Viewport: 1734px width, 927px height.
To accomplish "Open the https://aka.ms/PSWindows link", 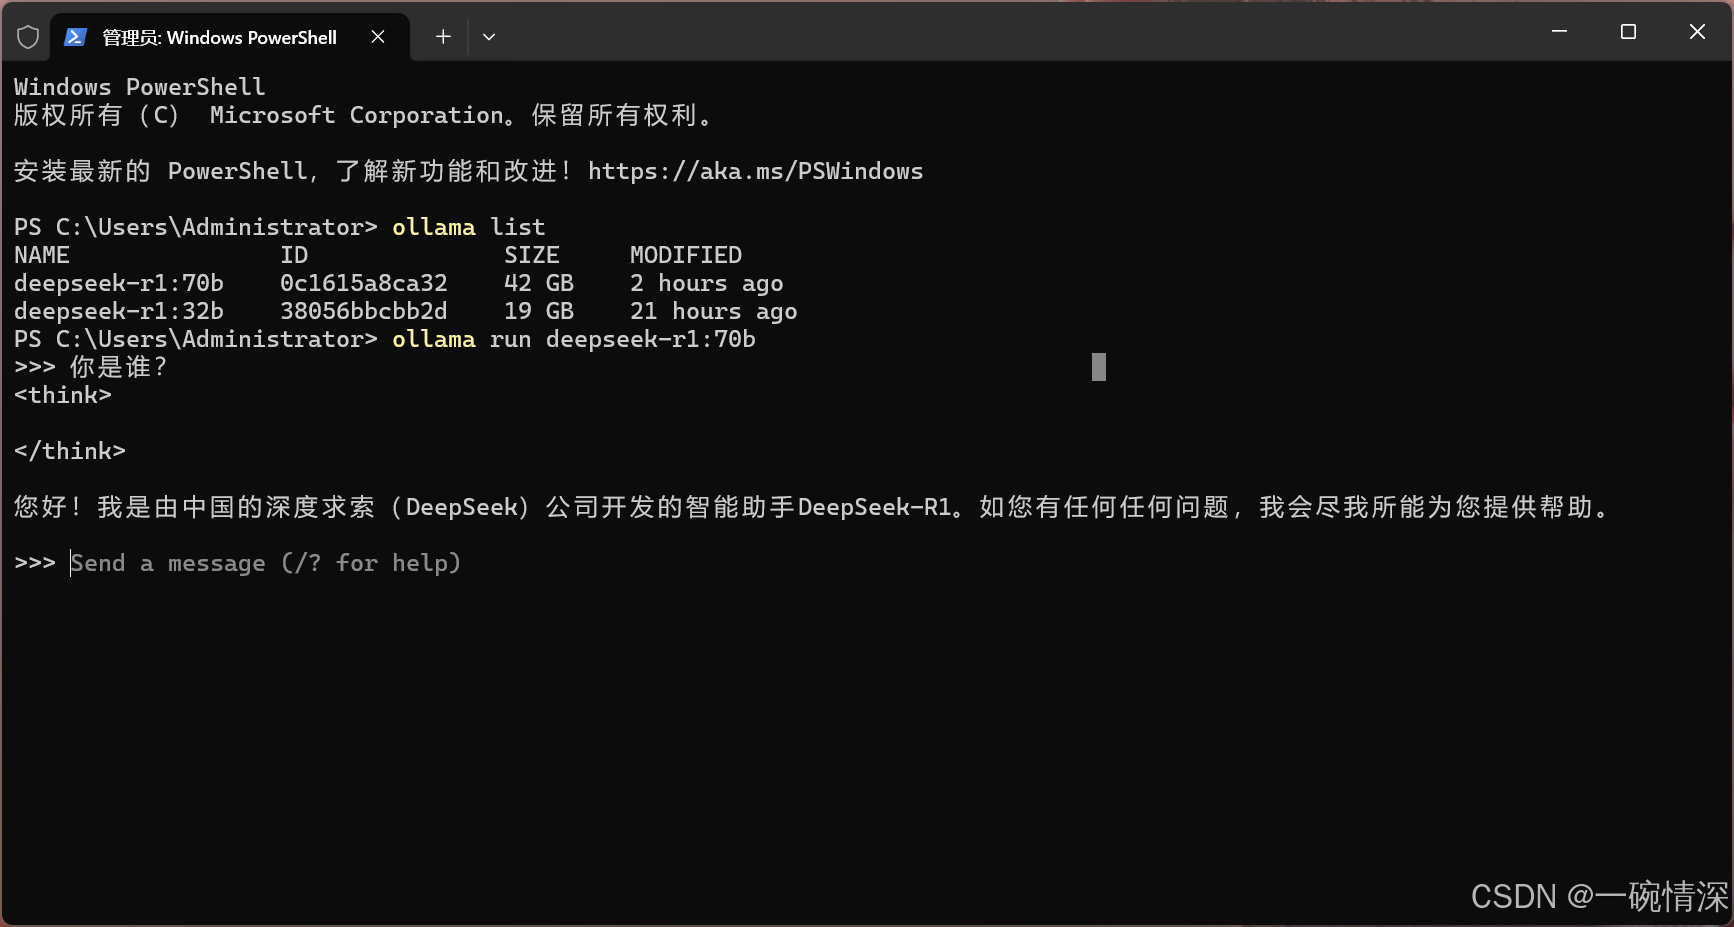I will (755, 171).
